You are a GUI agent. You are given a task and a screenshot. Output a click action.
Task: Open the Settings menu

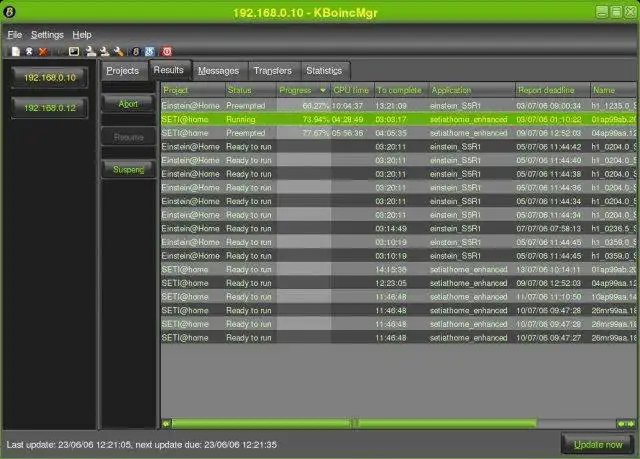(x=47, y=35)
